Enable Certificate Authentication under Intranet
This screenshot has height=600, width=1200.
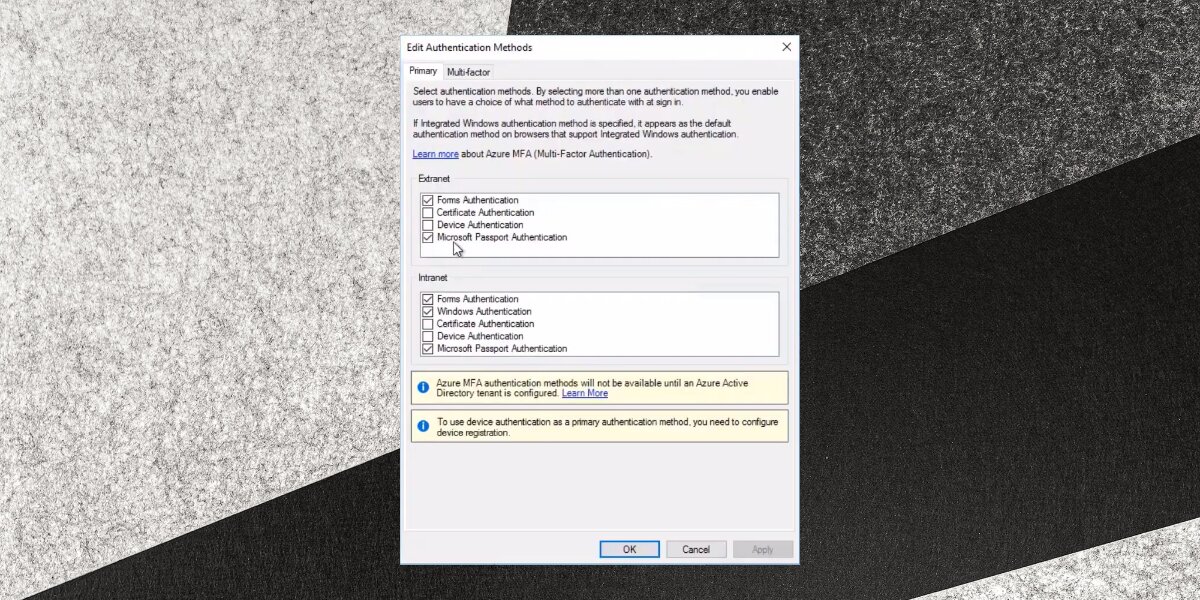click(428, 324)
